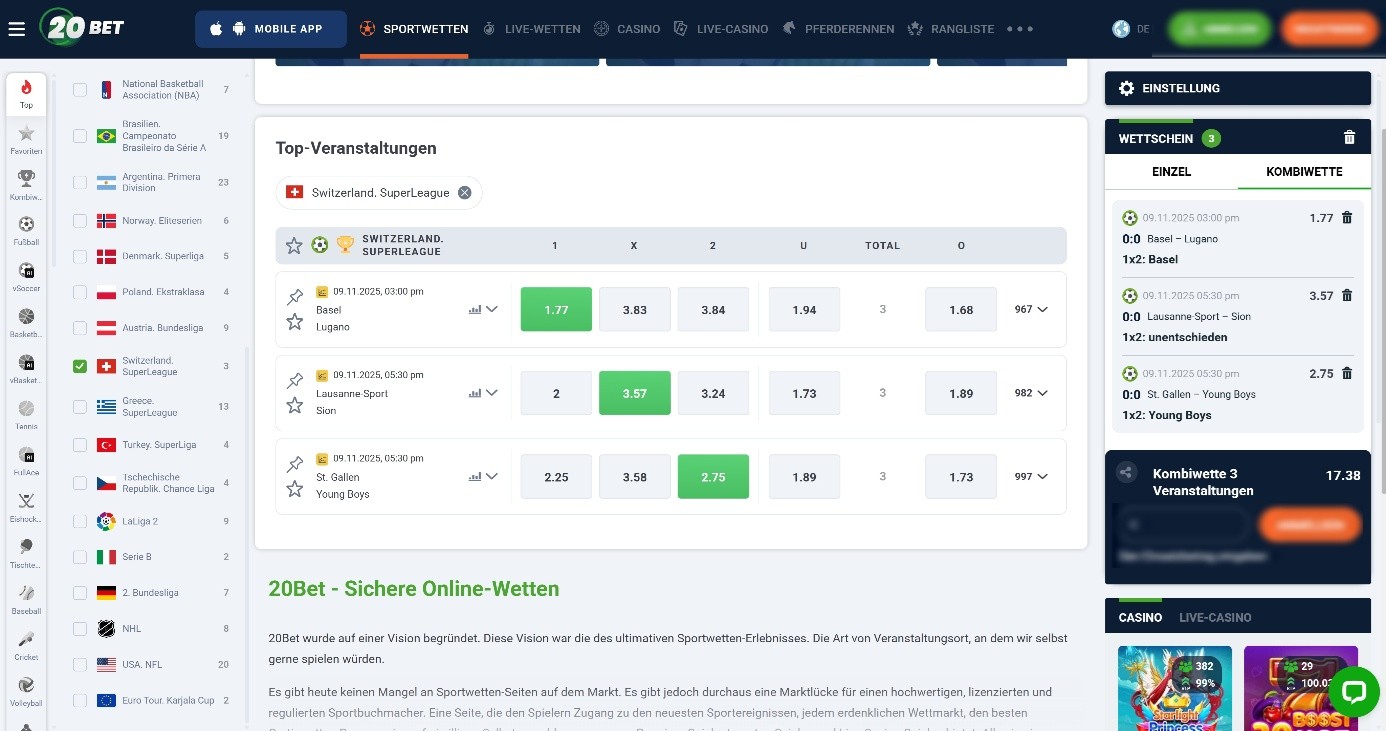The width and height of the screenshot is (1386, 731).
Task: Select odds 3.83 draw for Basel vs Lugano
Action: [x=634, y=310]
